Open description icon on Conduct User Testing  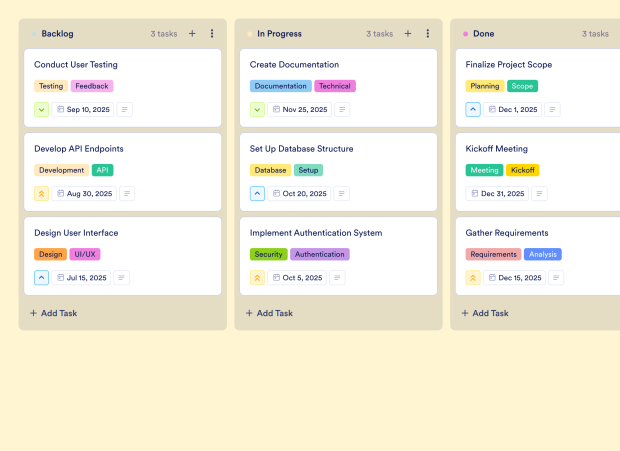point(125,109)
